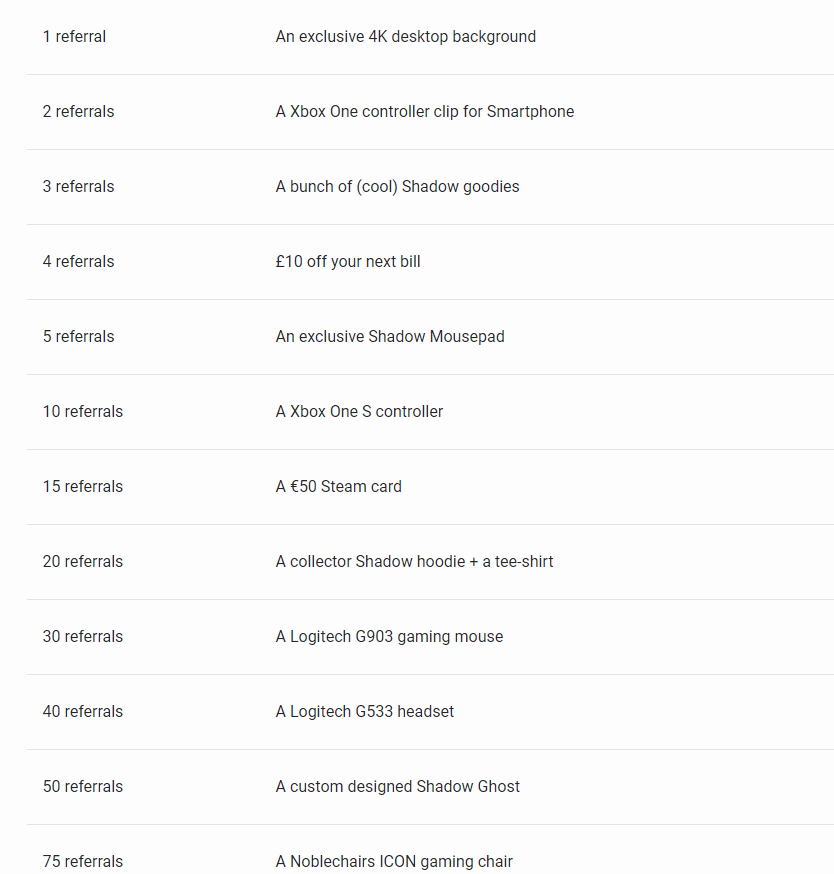Screen dimensions: 834x874
Task: Click the '15 referrals' row label
Action: pyautogui.click(x=83, y=487)
